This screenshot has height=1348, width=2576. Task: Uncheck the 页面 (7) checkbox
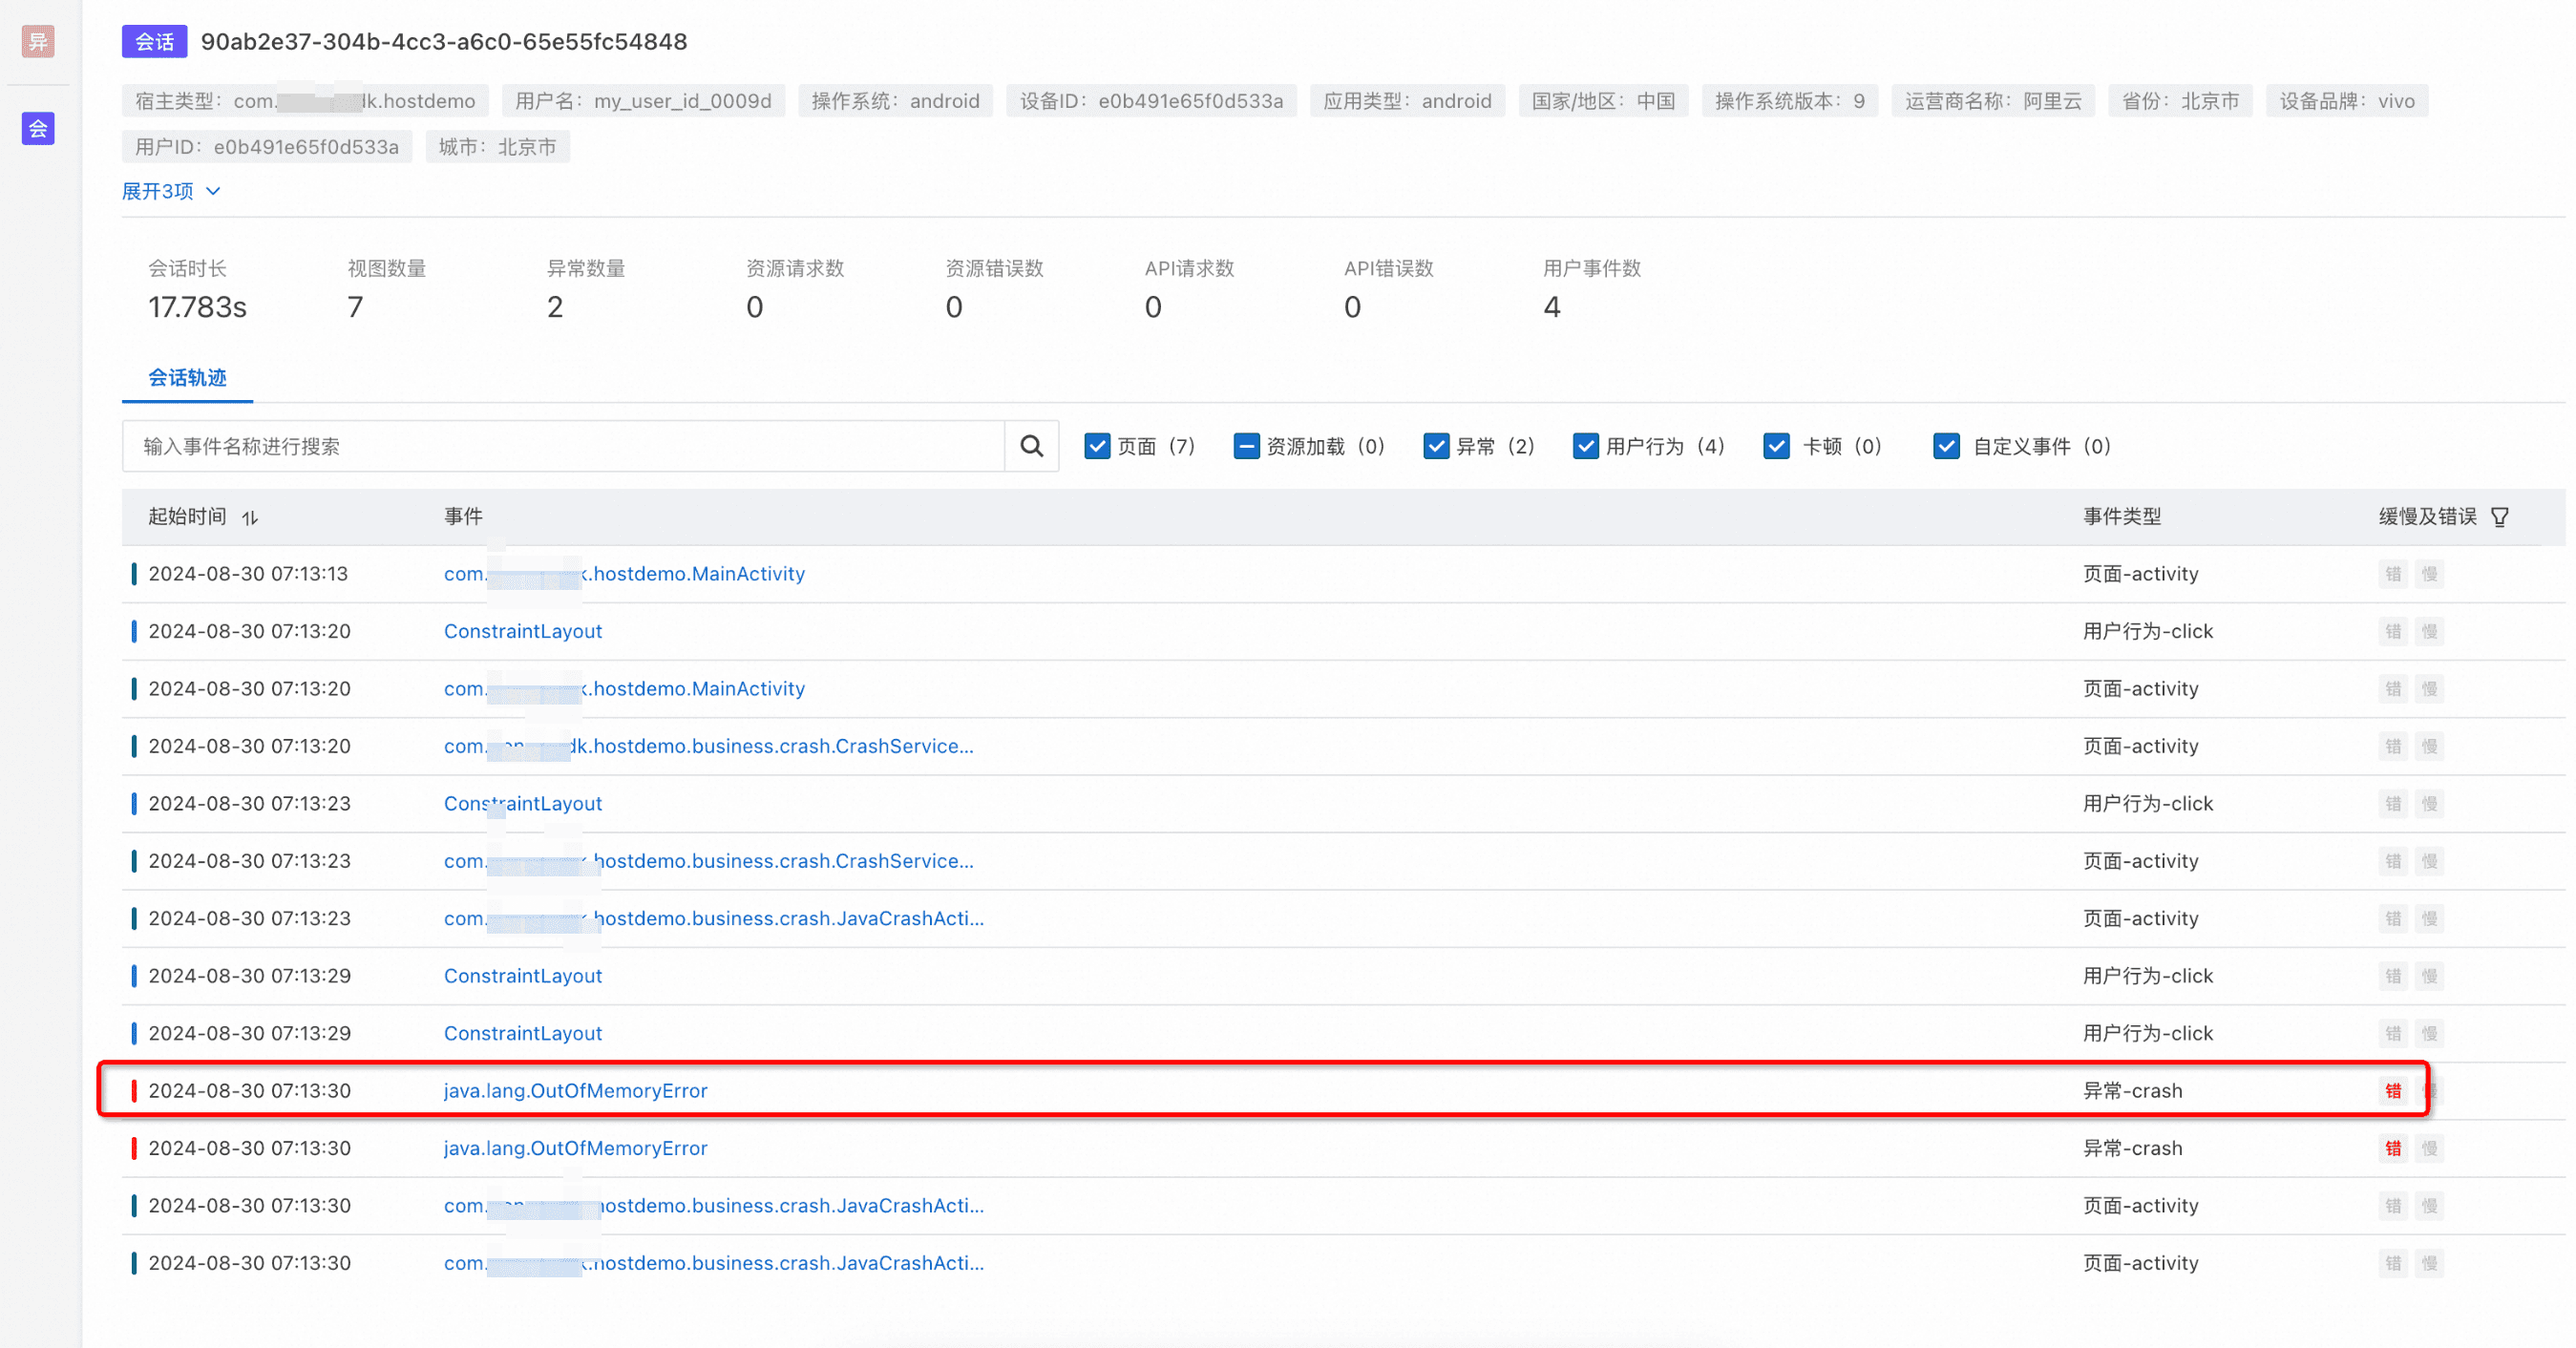click(1097, 446)
